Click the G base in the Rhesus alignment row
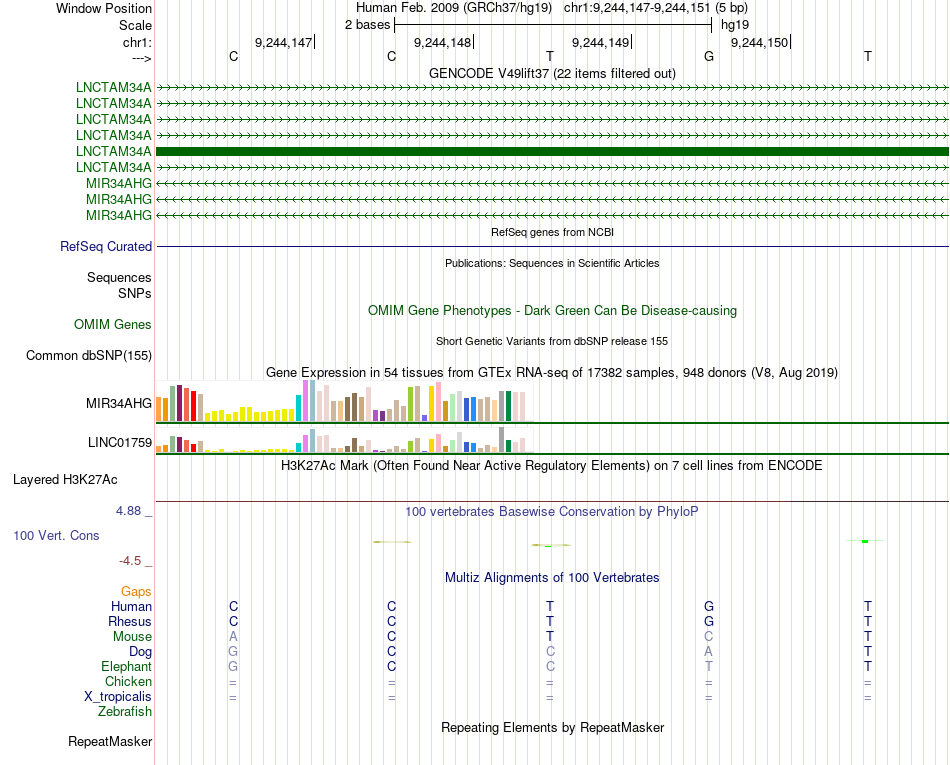Viewport: 950px width, 765px height. coord(709,621)
